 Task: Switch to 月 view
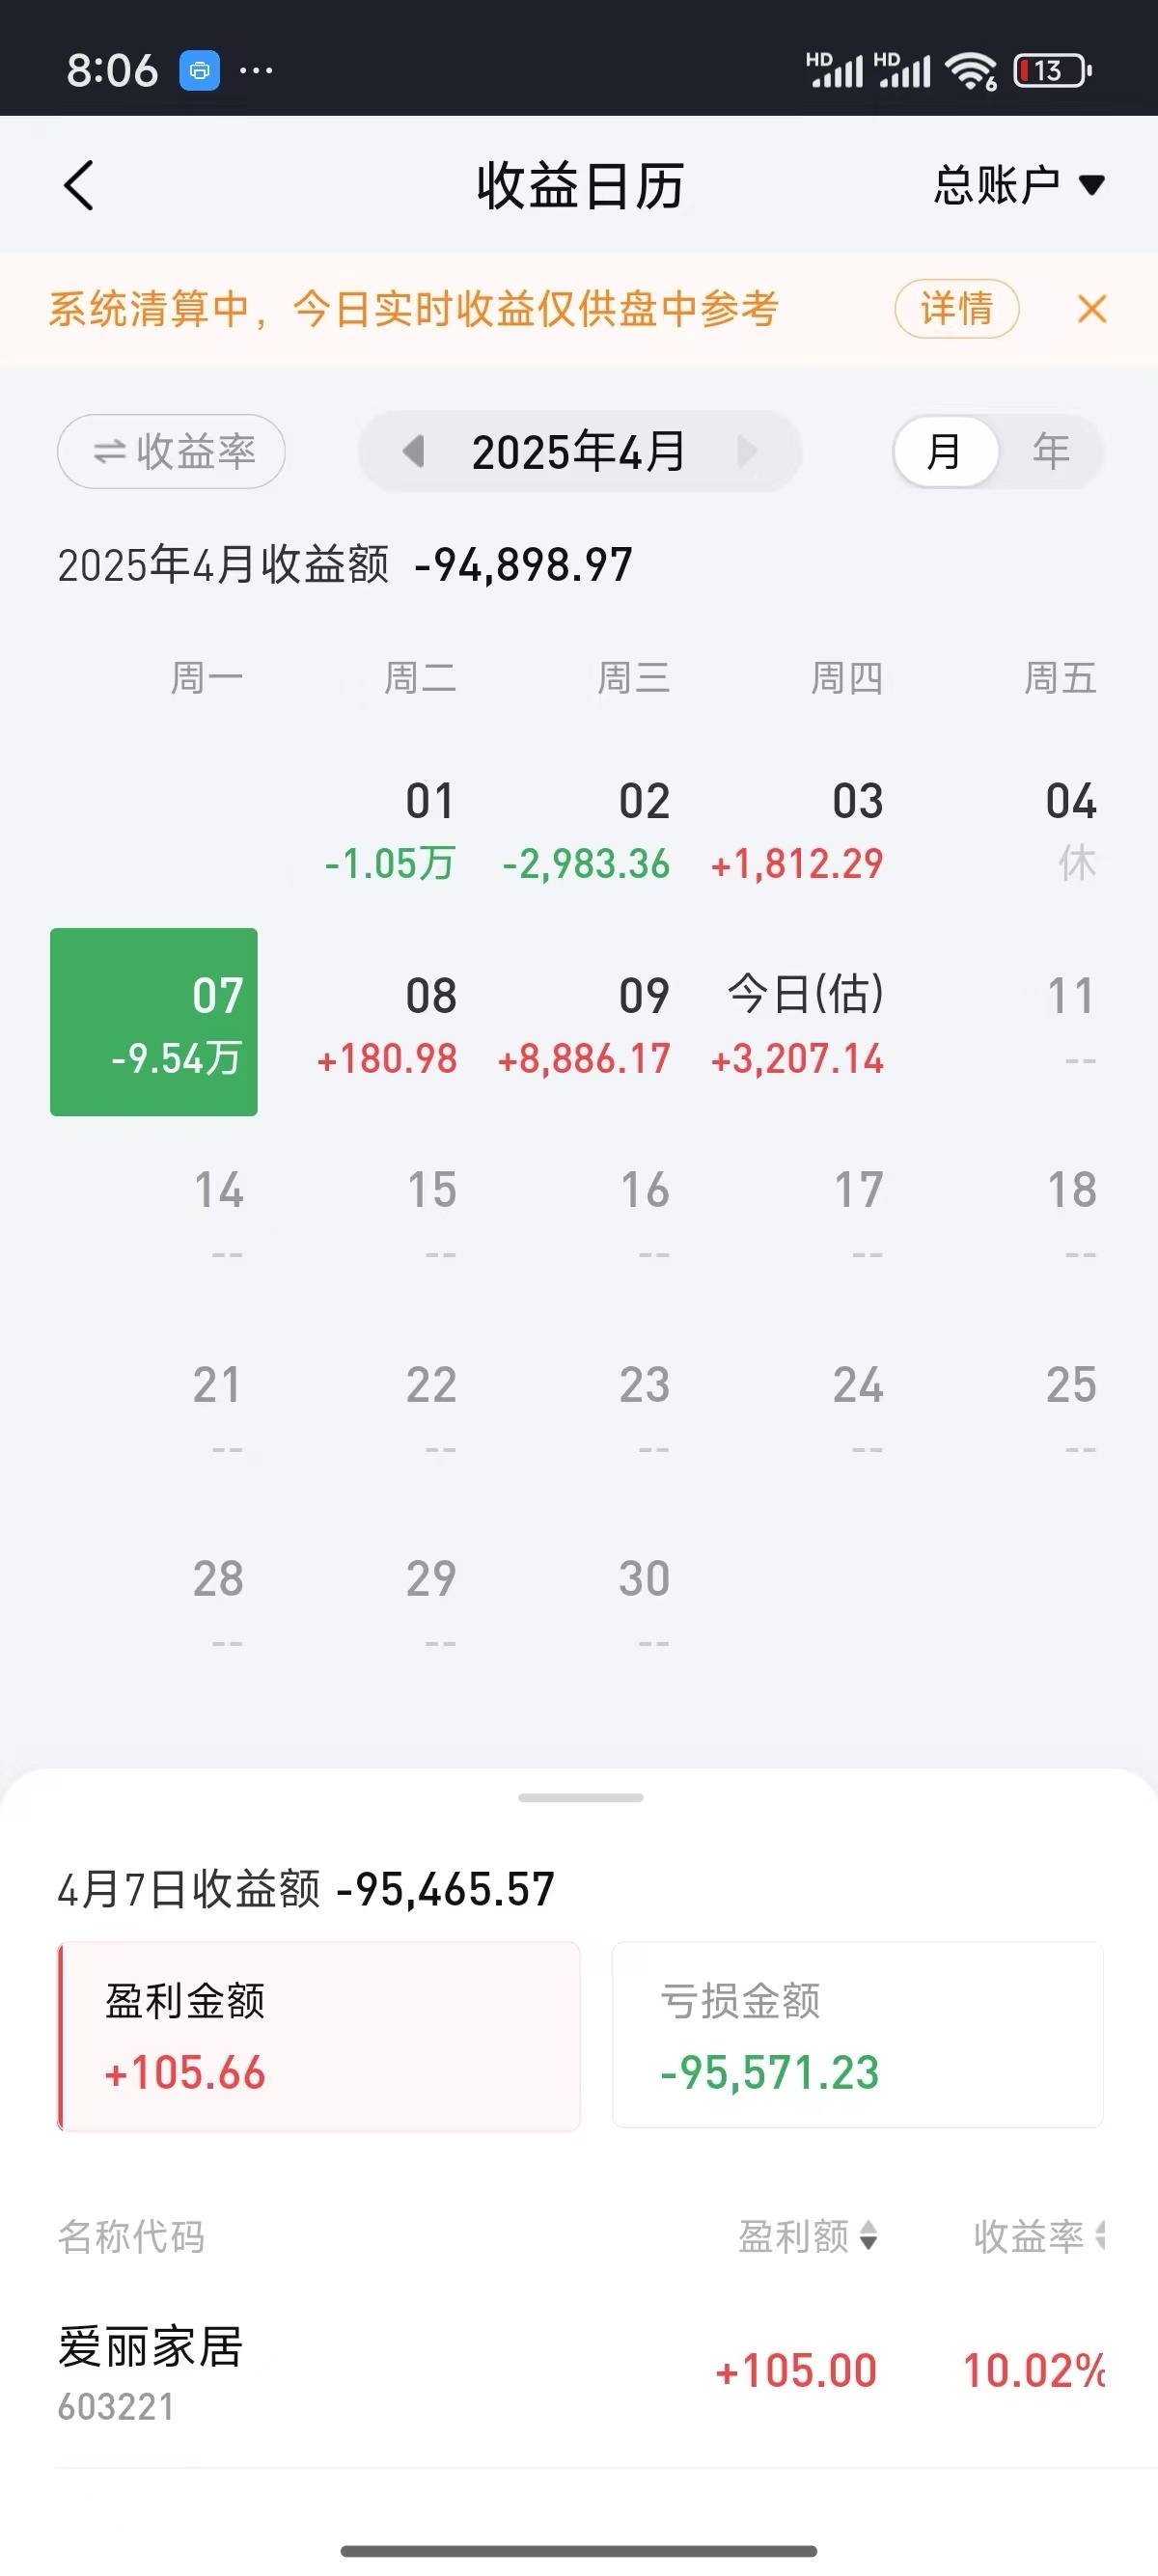[x=945, y=452]
